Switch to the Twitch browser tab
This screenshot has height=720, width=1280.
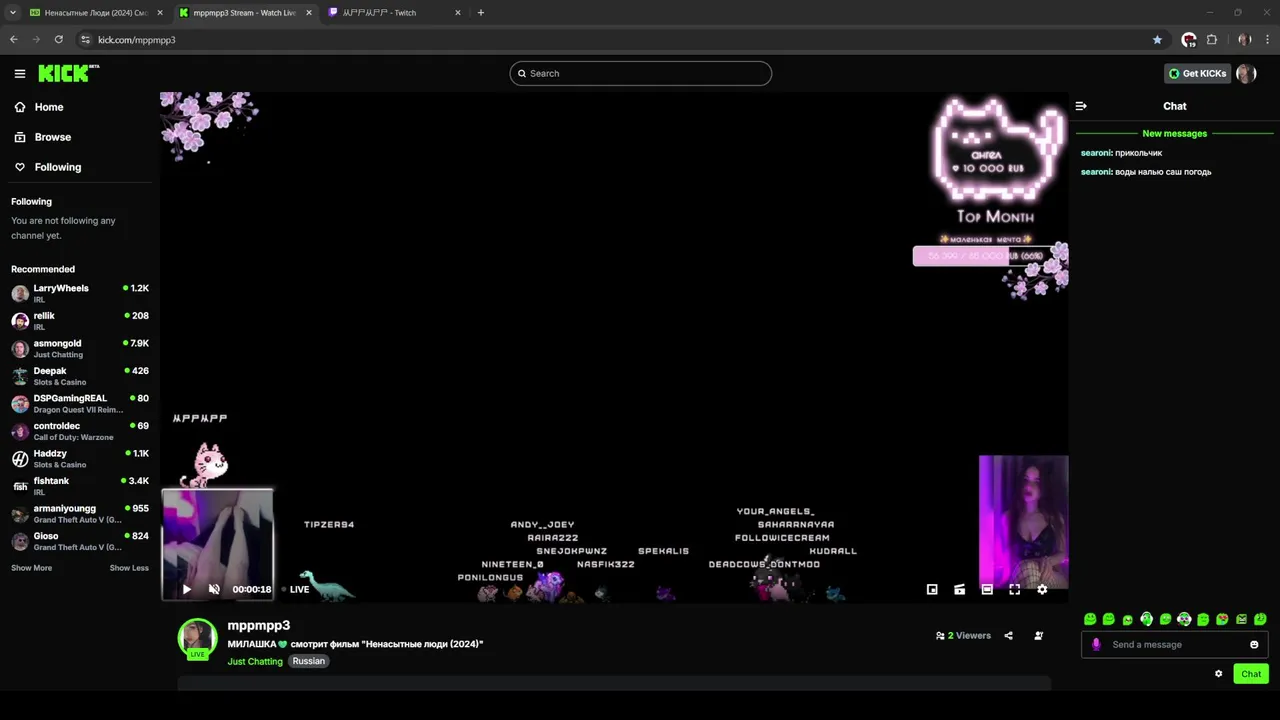click(x=394, y=13)
